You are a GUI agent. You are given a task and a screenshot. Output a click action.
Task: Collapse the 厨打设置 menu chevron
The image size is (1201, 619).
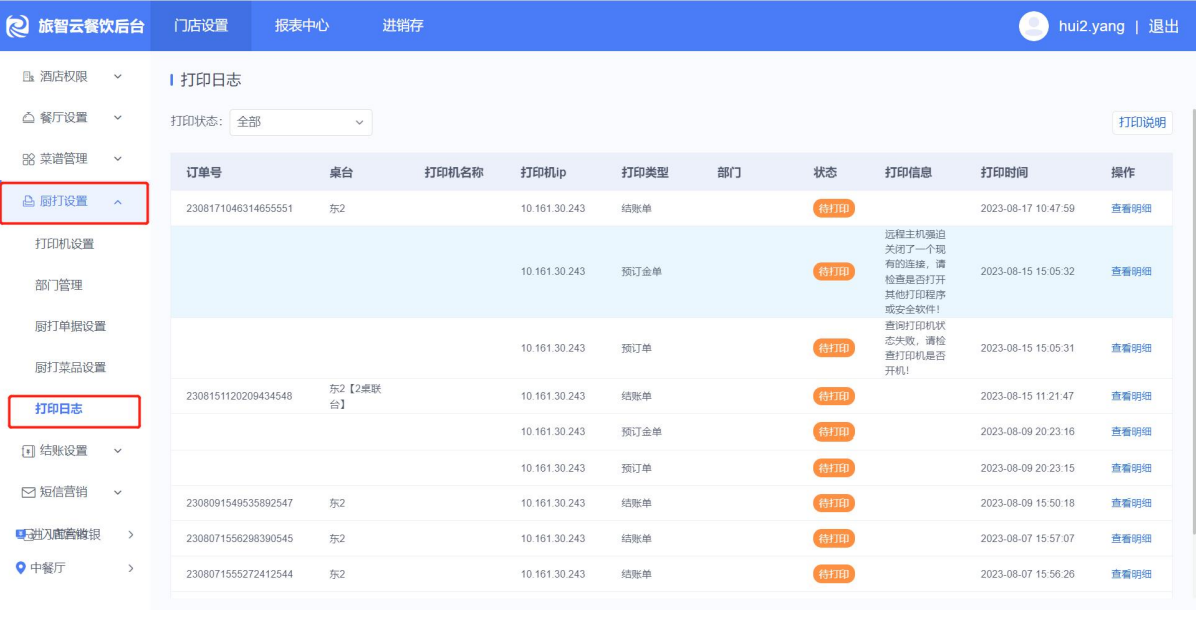point(118,202)
